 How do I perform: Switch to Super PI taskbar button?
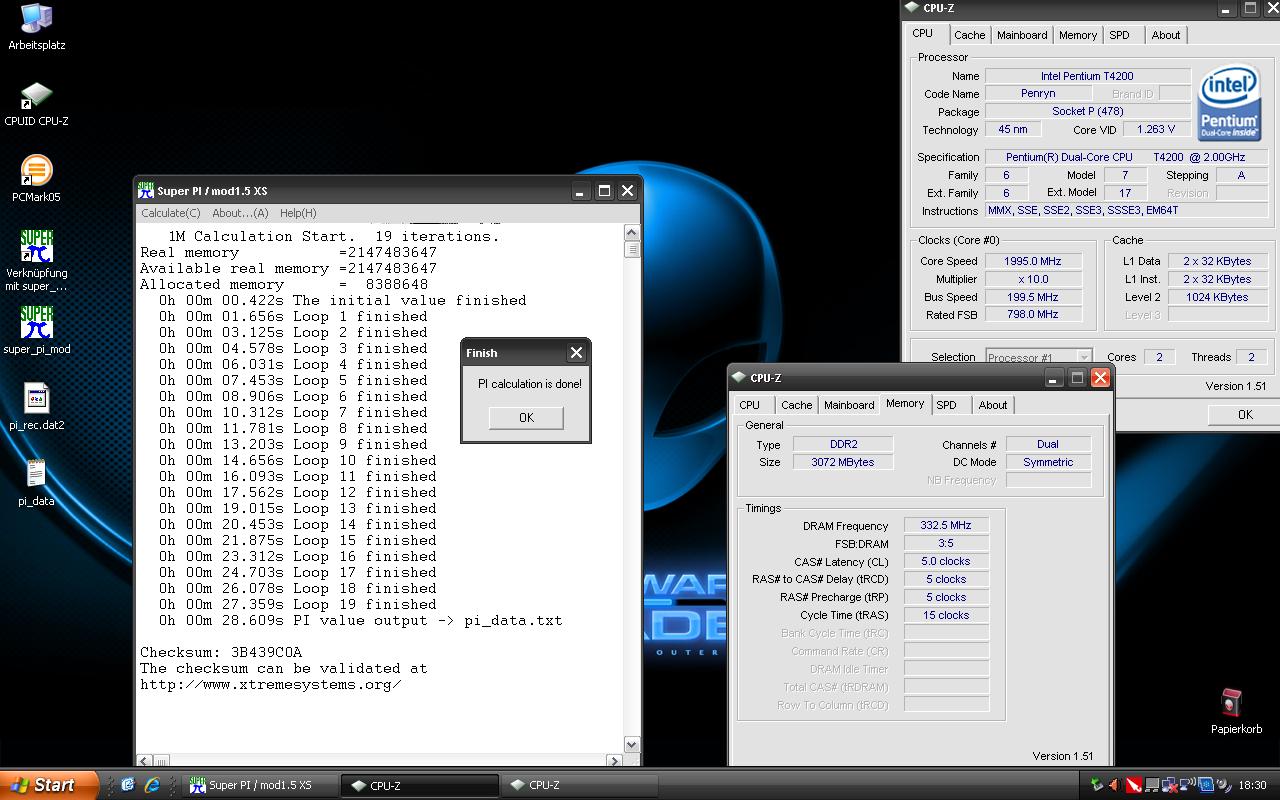(260, 785)
